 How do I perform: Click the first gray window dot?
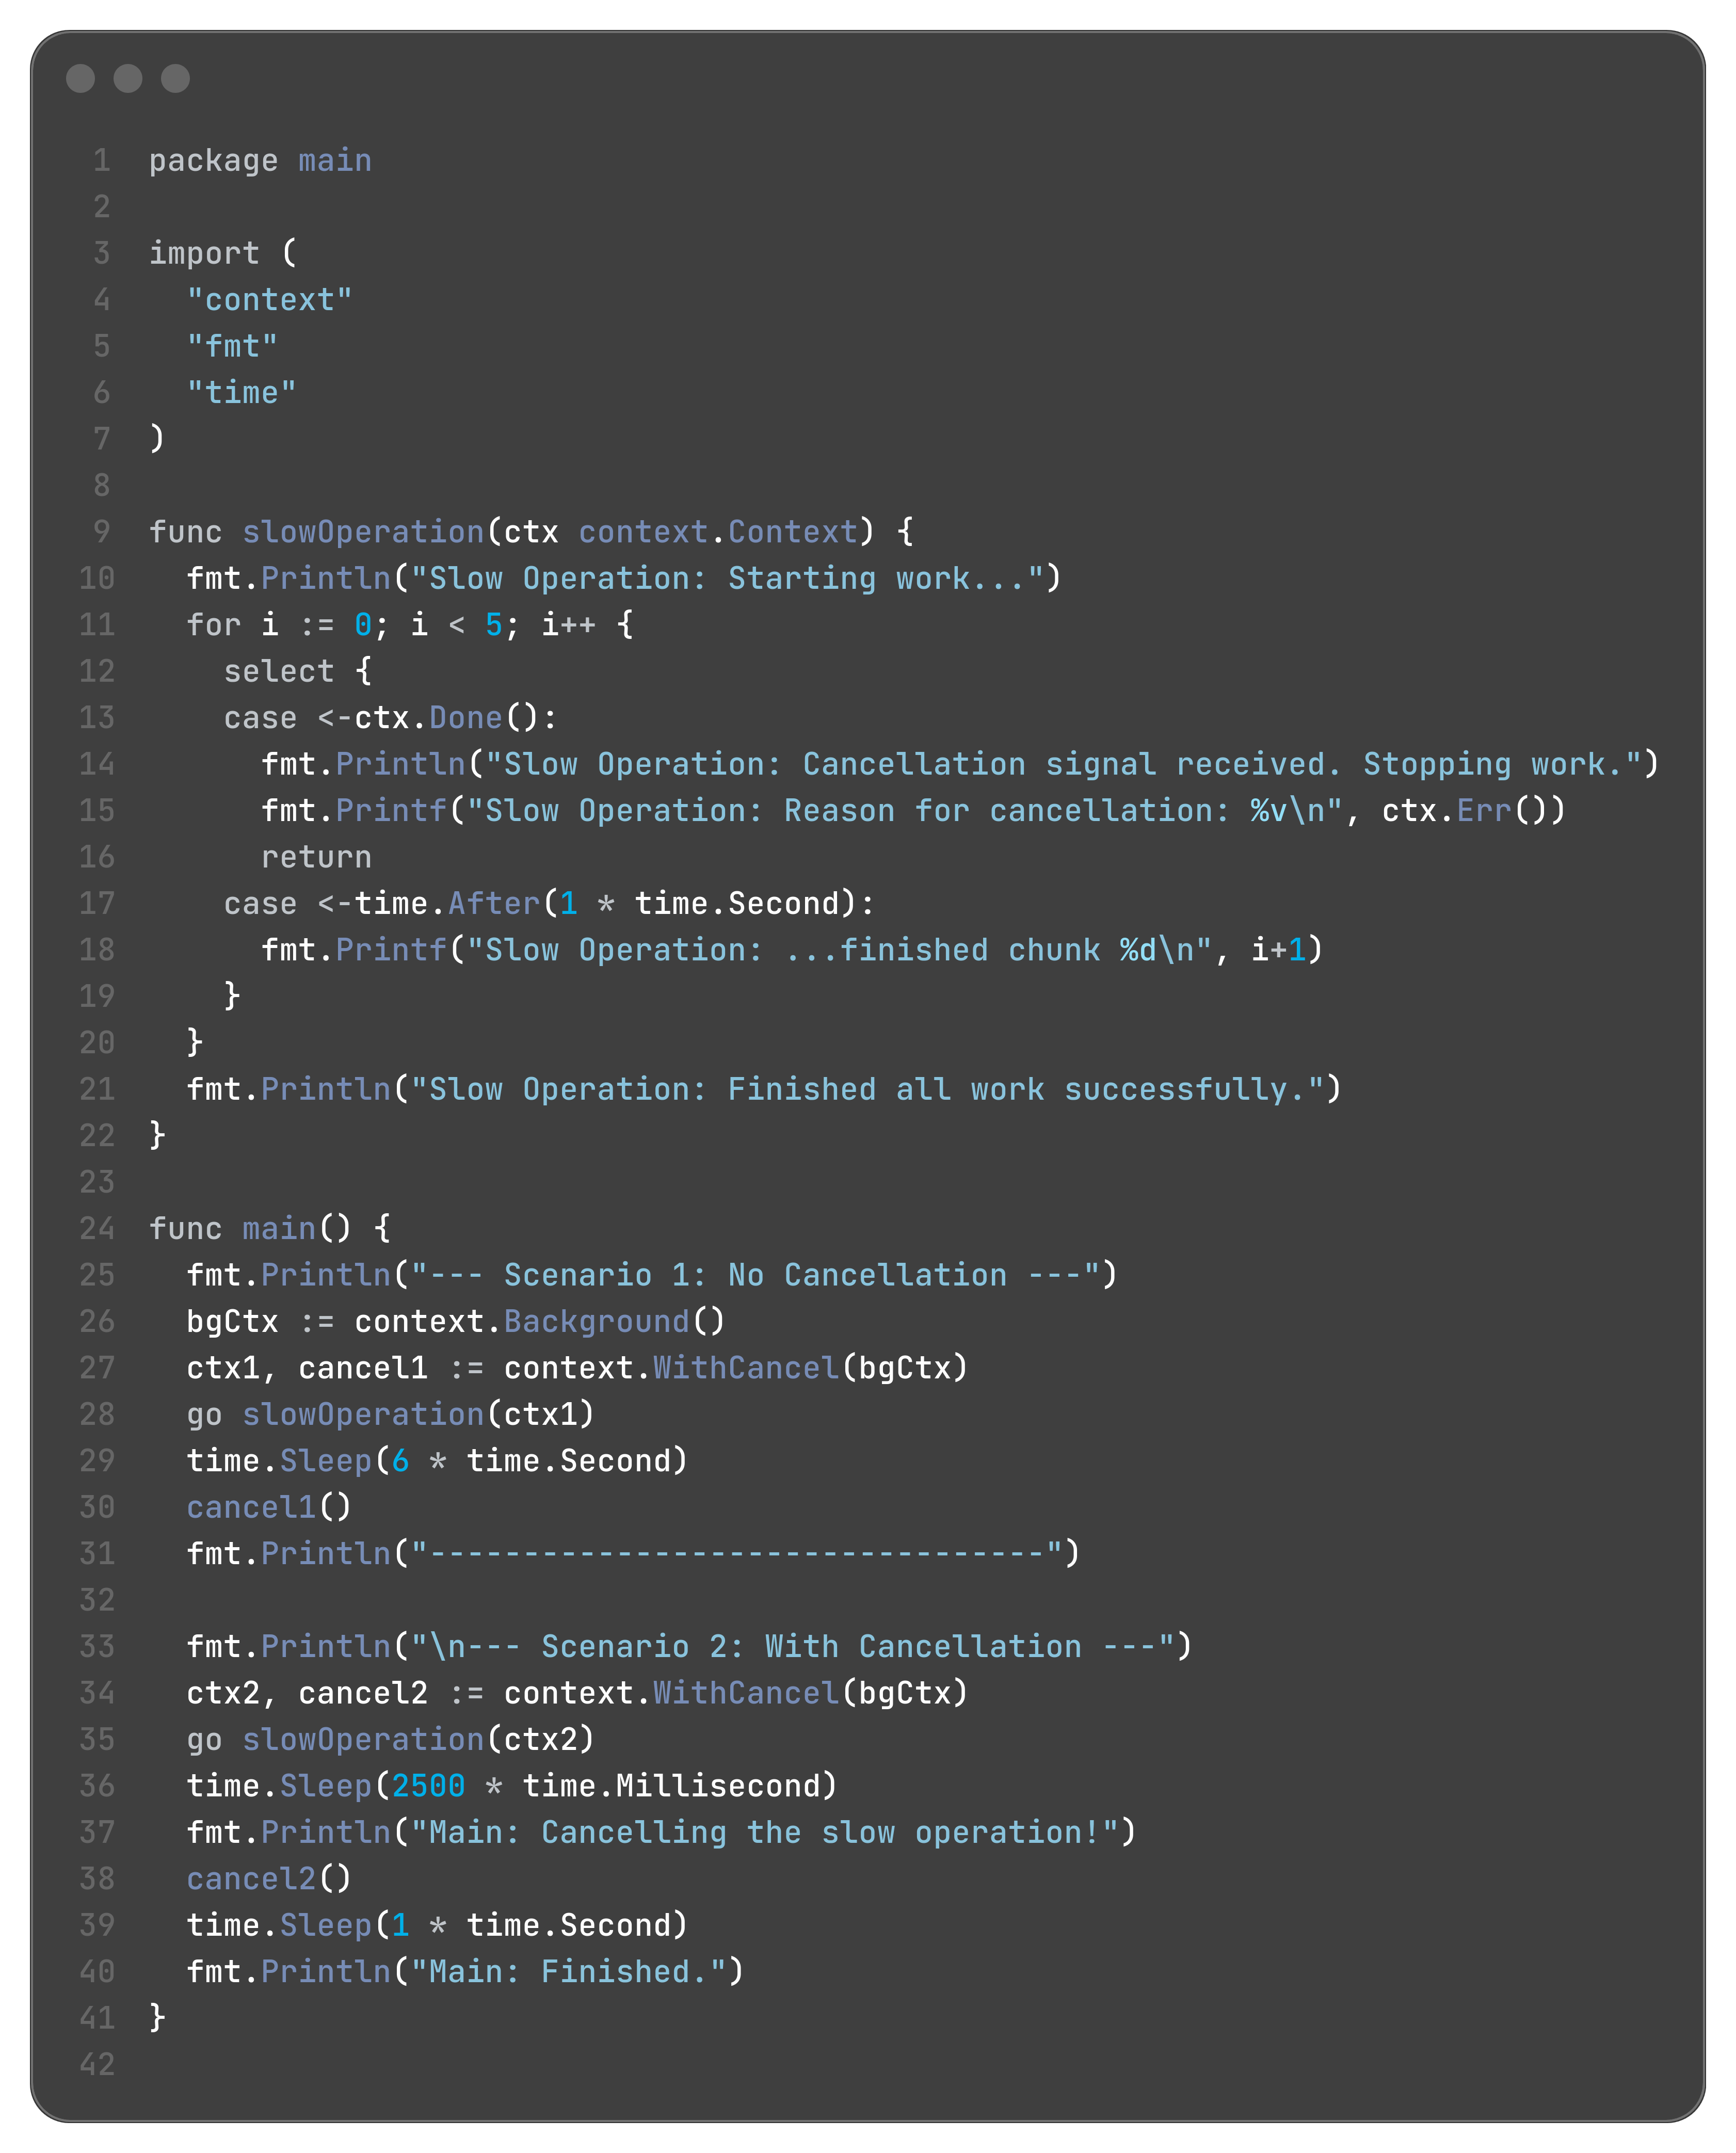tap(80, 78)
